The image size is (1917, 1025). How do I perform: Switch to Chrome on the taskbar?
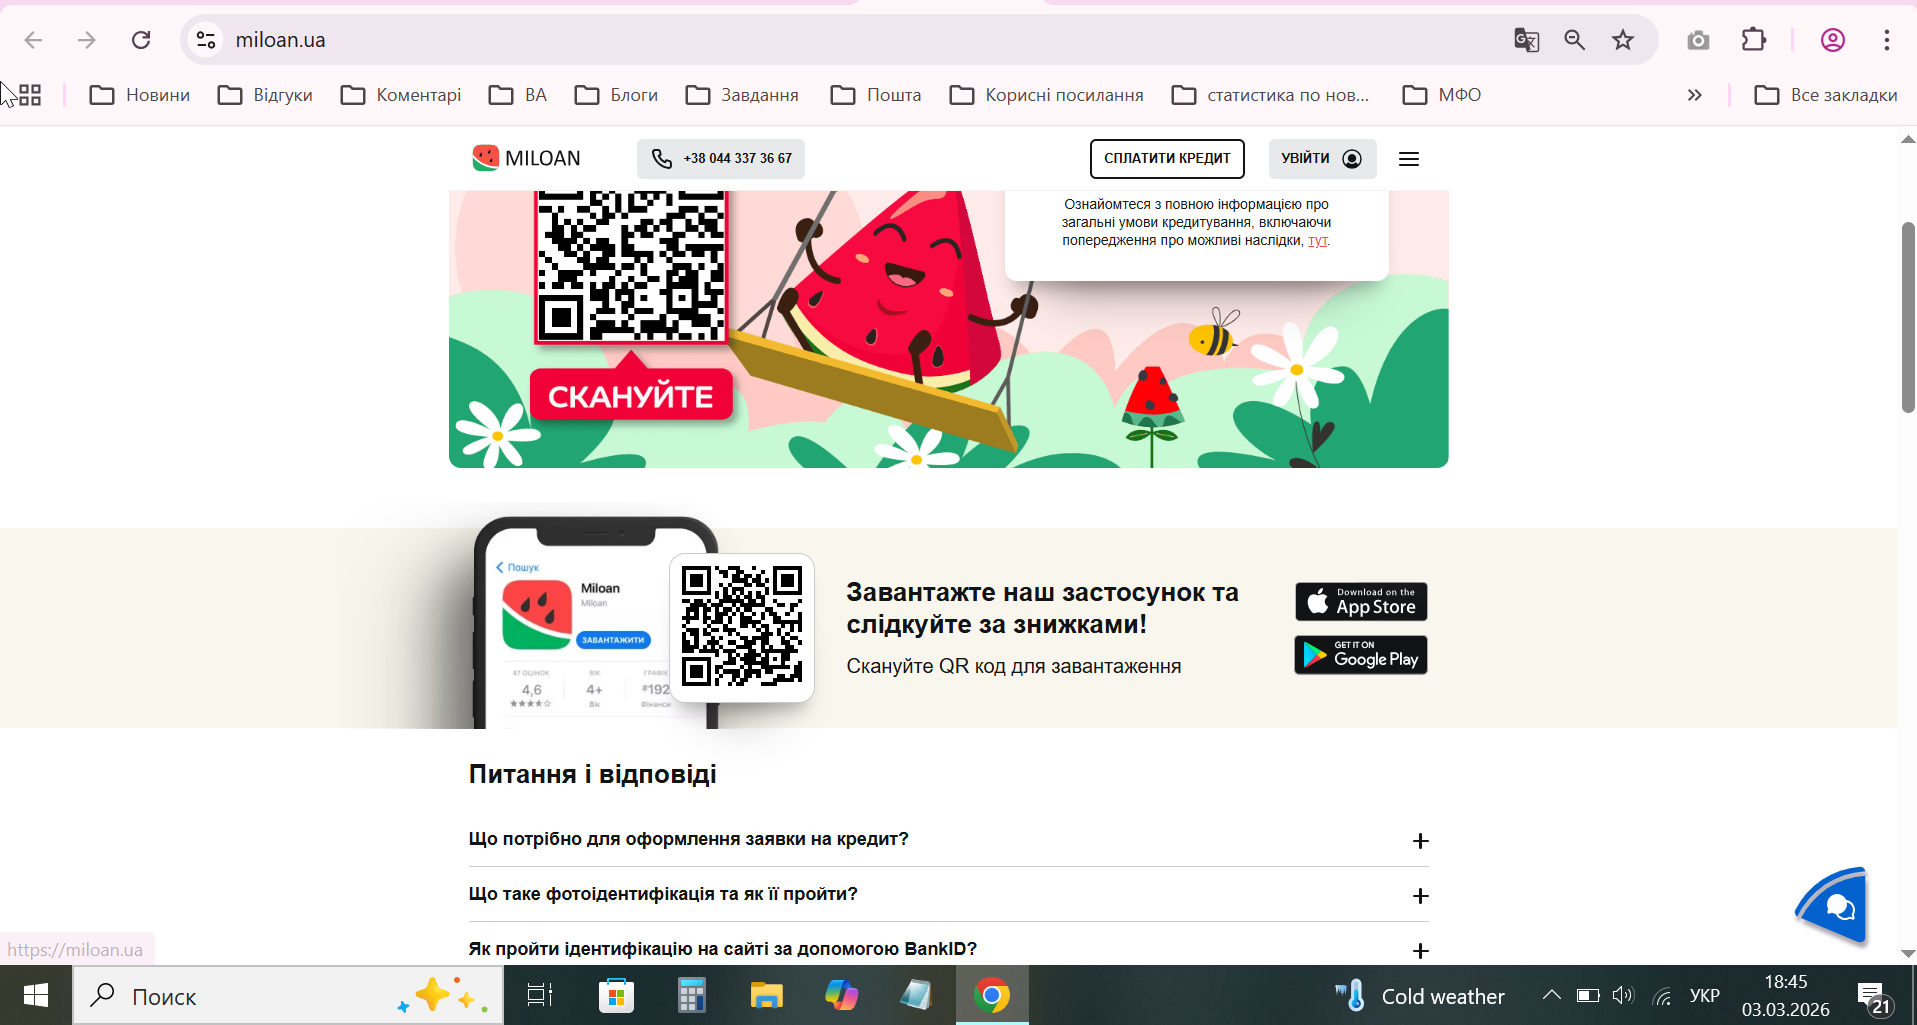(x=992, y=996)
